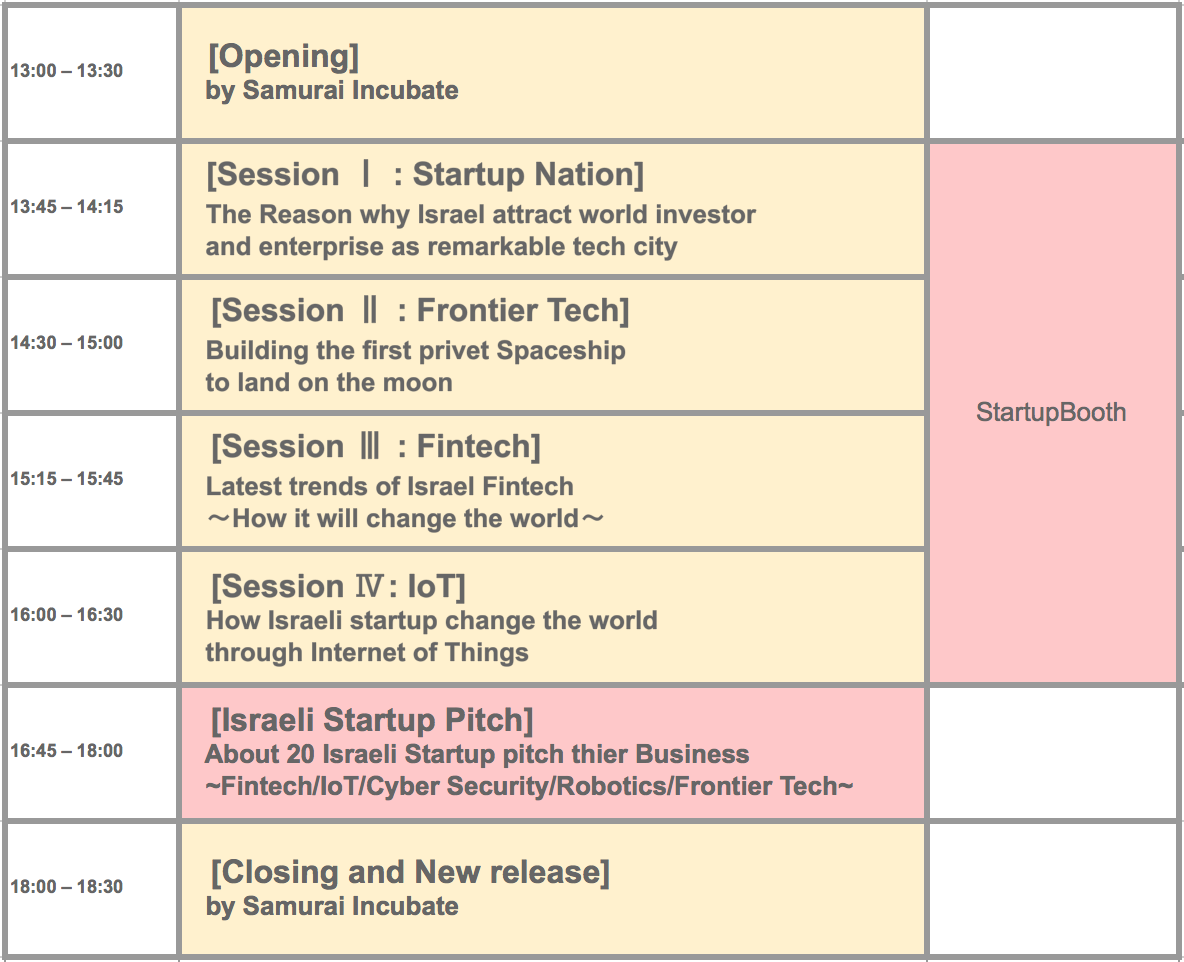Click the 16:00 – 16:30 time cell
This screenshot has width=1184, height=962.
click(66, 615)
